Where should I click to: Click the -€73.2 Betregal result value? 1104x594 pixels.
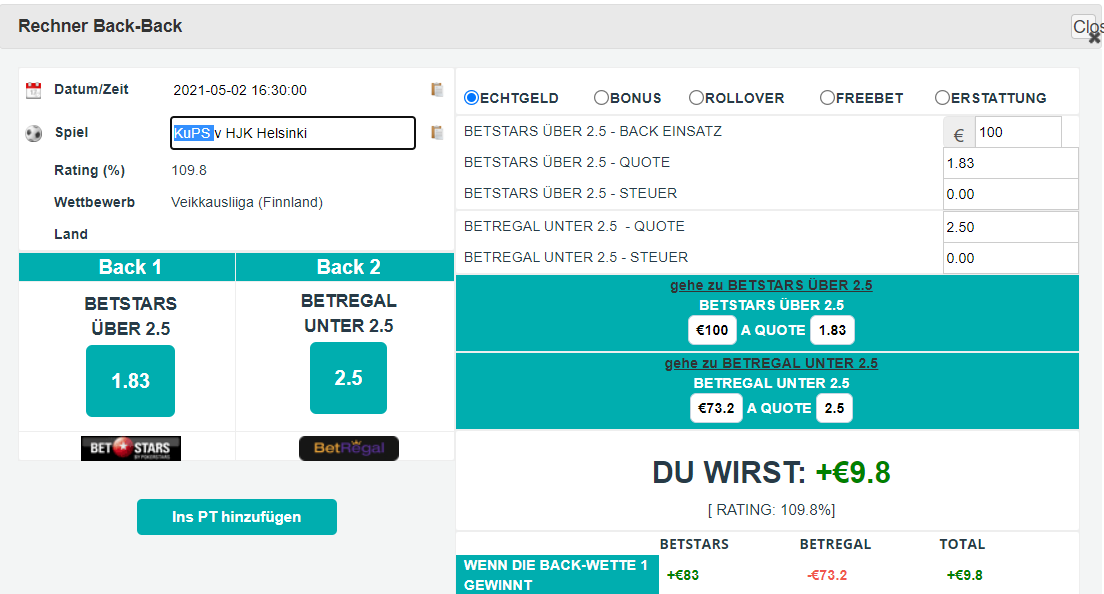tap(827, 575)
